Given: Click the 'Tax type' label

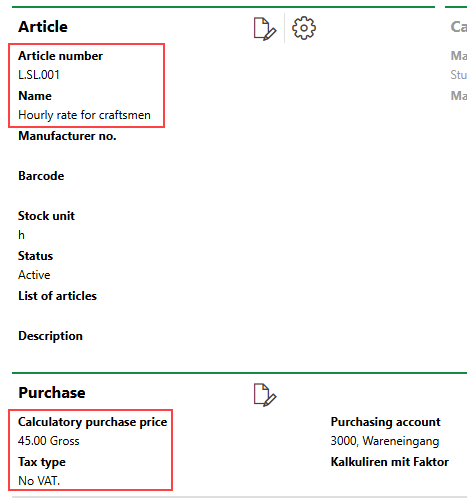Looking at the screenshot, I should click(x=42, y=462).
